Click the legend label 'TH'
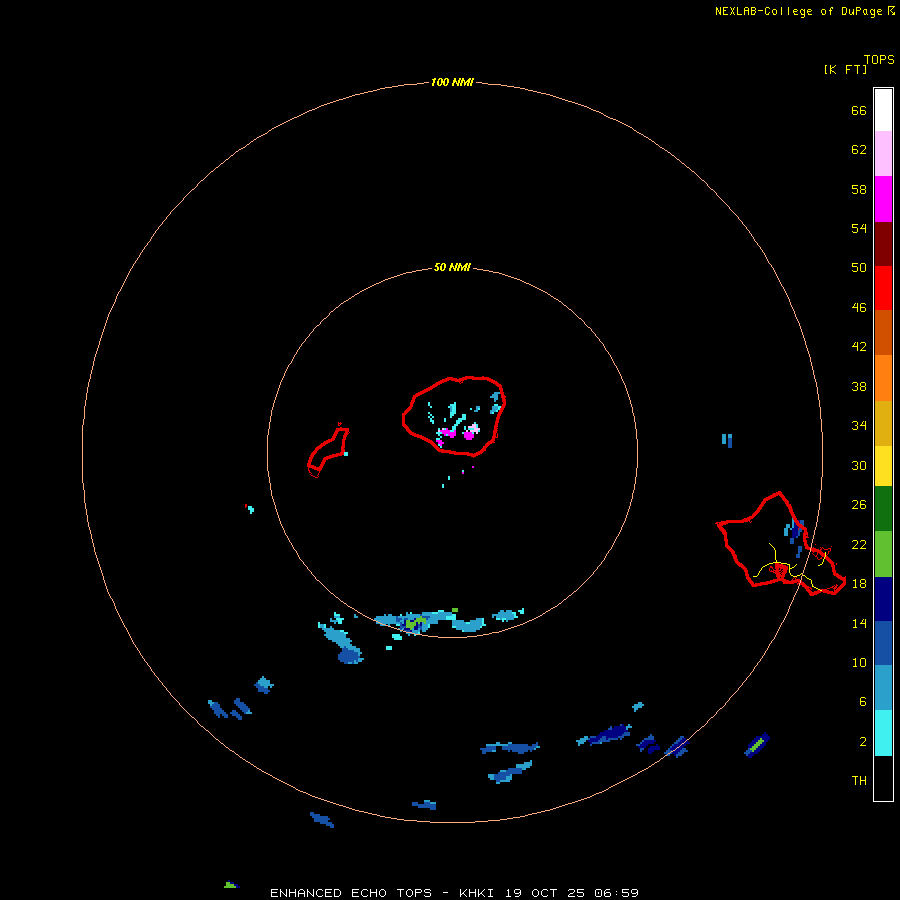This screenshot has height=900, width=900. click(x=859, y=781)
